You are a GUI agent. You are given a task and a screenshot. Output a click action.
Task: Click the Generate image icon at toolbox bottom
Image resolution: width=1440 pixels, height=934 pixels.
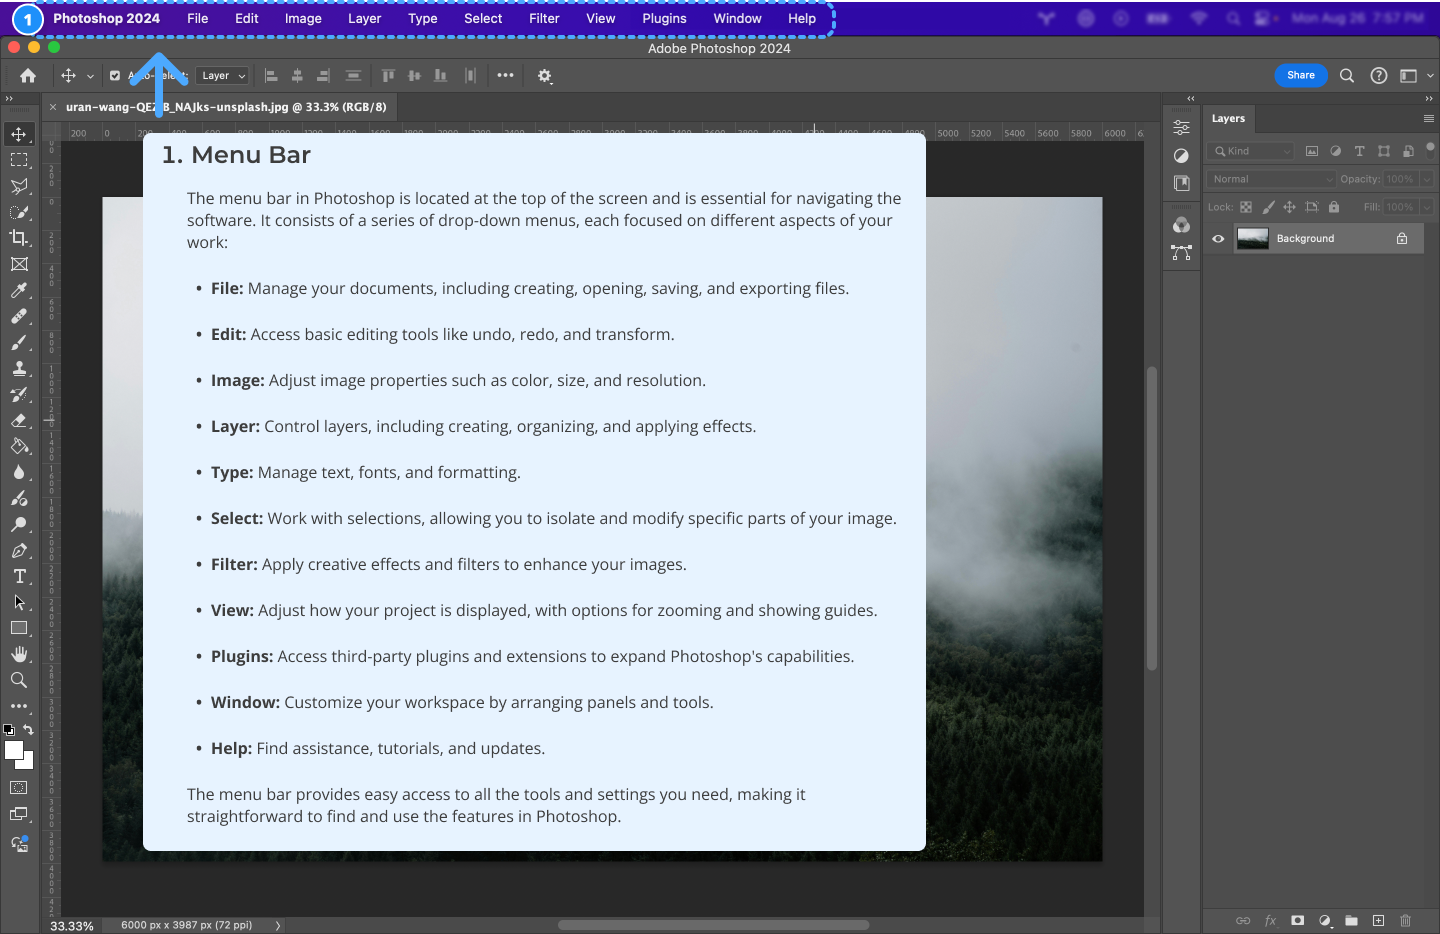coord(19,843)
